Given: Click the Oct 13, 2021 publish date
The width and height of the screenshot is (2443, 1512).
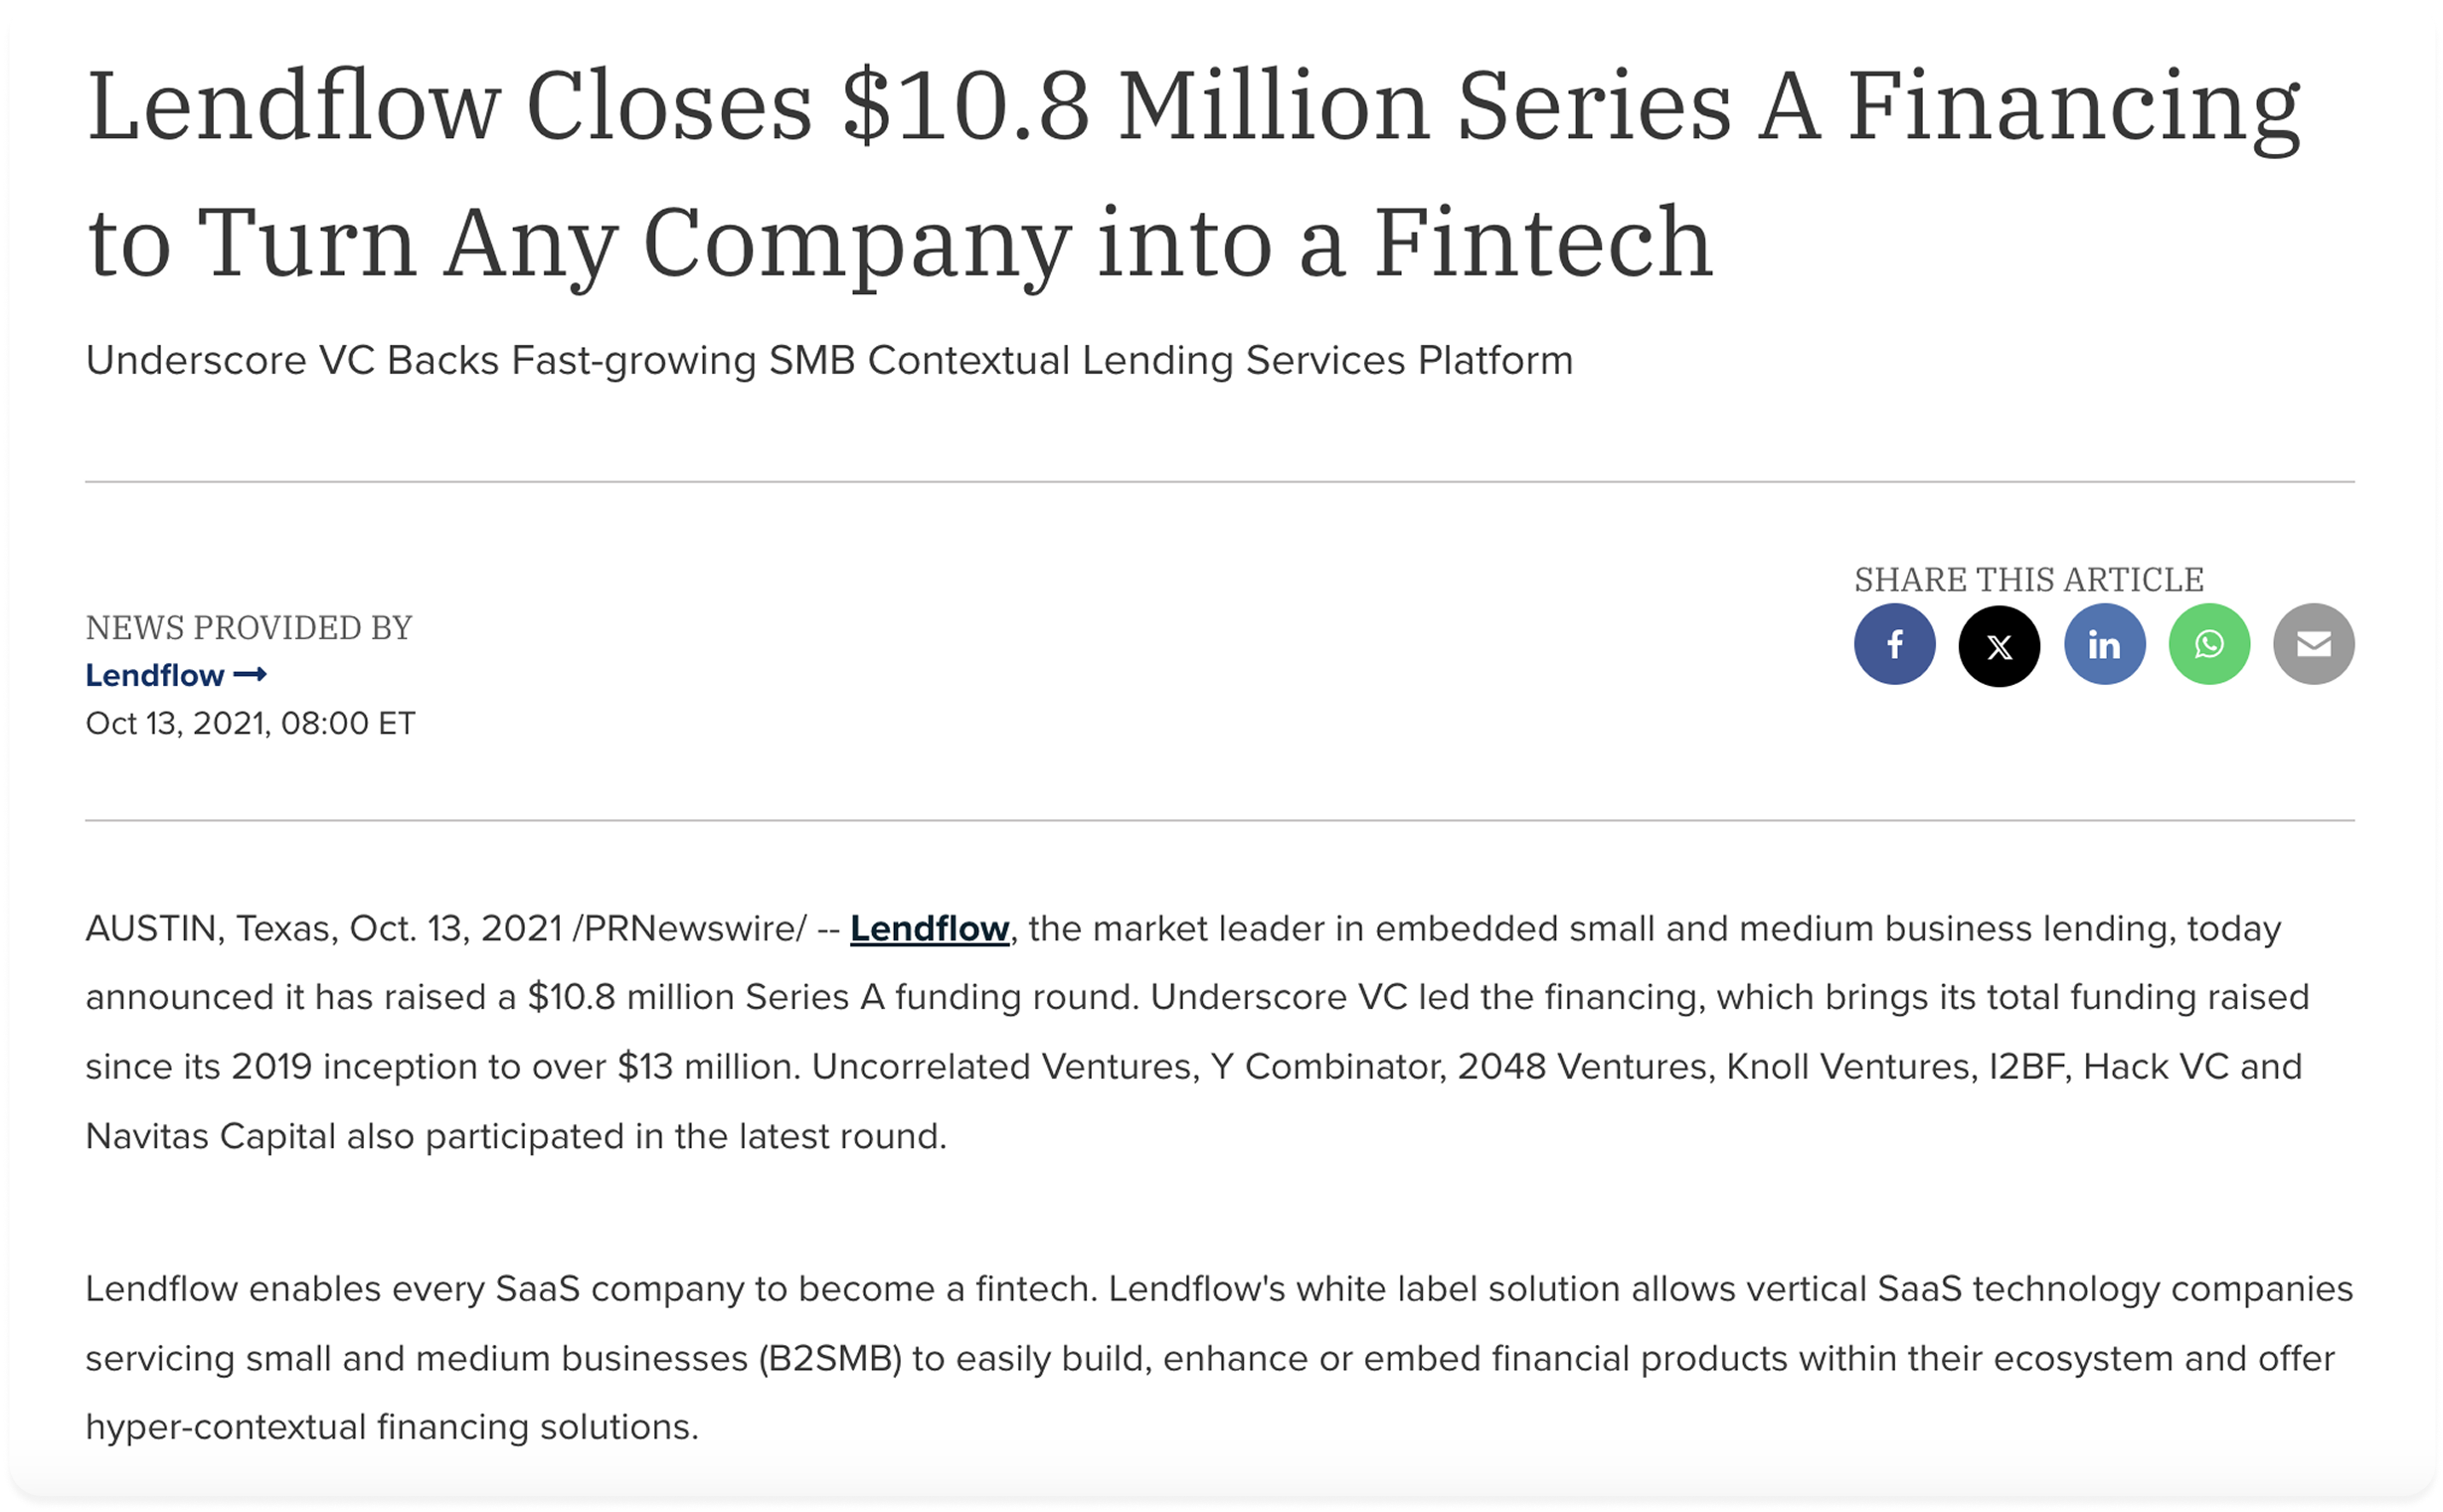Looking at the screenshot, I should pyautogui.click(x=250, y=723).
